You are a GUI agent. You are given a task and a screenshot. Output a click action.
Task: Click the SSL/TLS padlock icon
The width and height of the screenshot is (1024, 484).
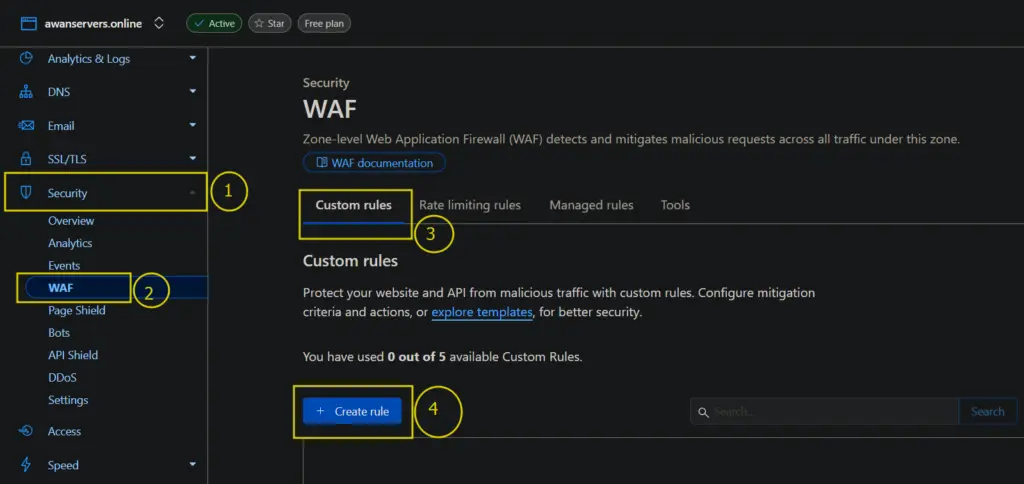(26, 159)
